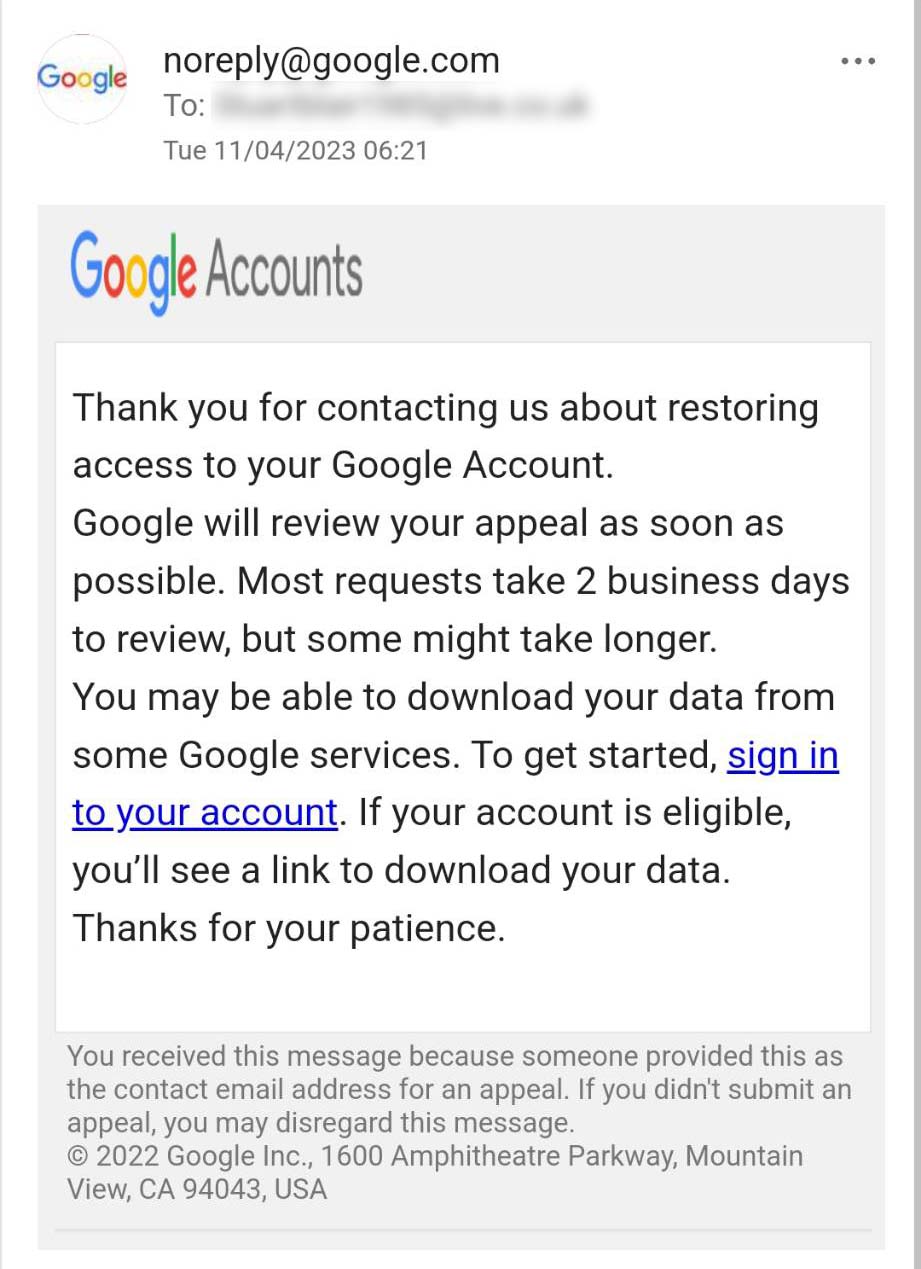Click the blurred recipient email address
Screen dimensions: 921x1269
[402, 105]
